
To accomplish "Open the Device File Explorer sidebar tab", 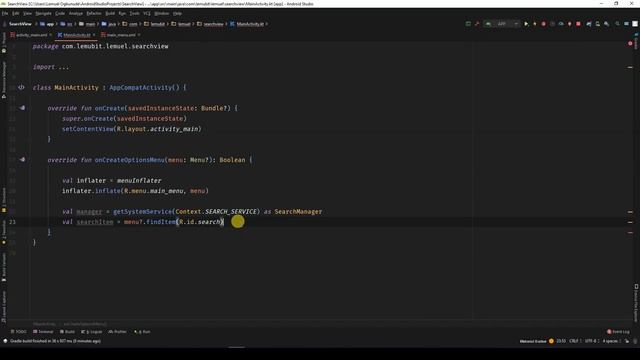I will [636, 303].
